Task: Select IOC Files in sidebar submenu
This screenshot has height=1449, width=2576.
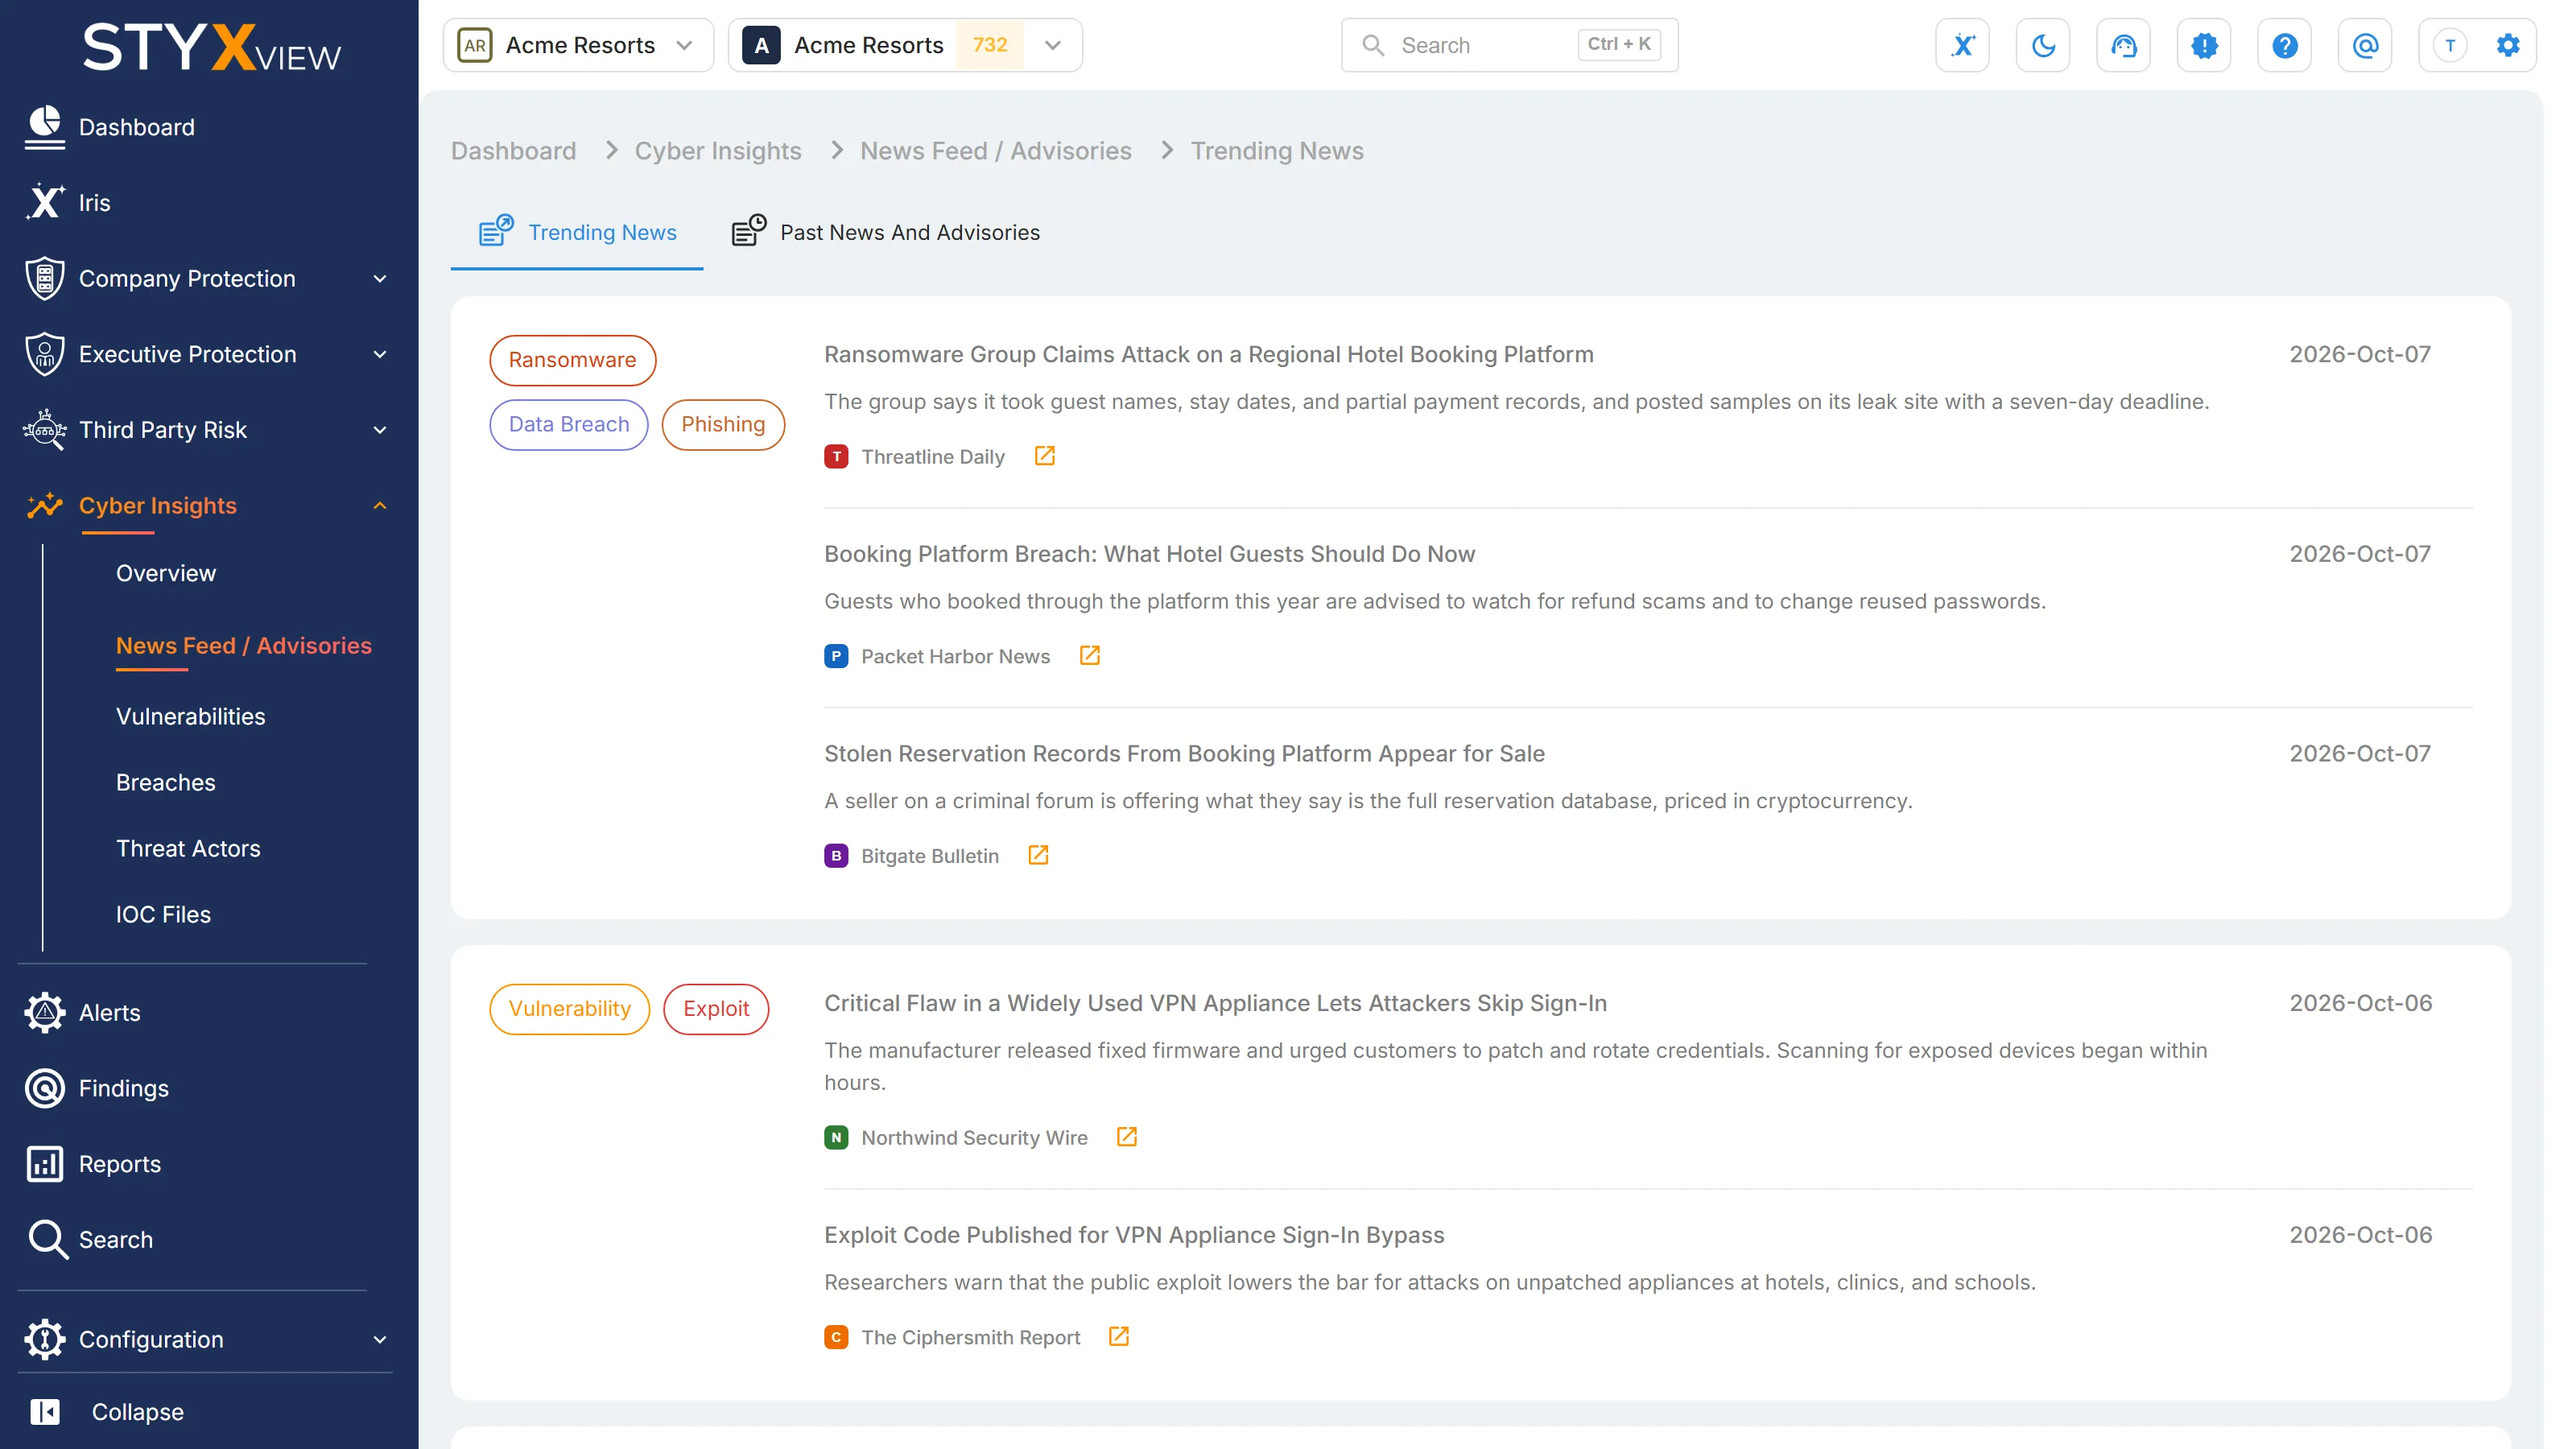Action: pos(163,914)
